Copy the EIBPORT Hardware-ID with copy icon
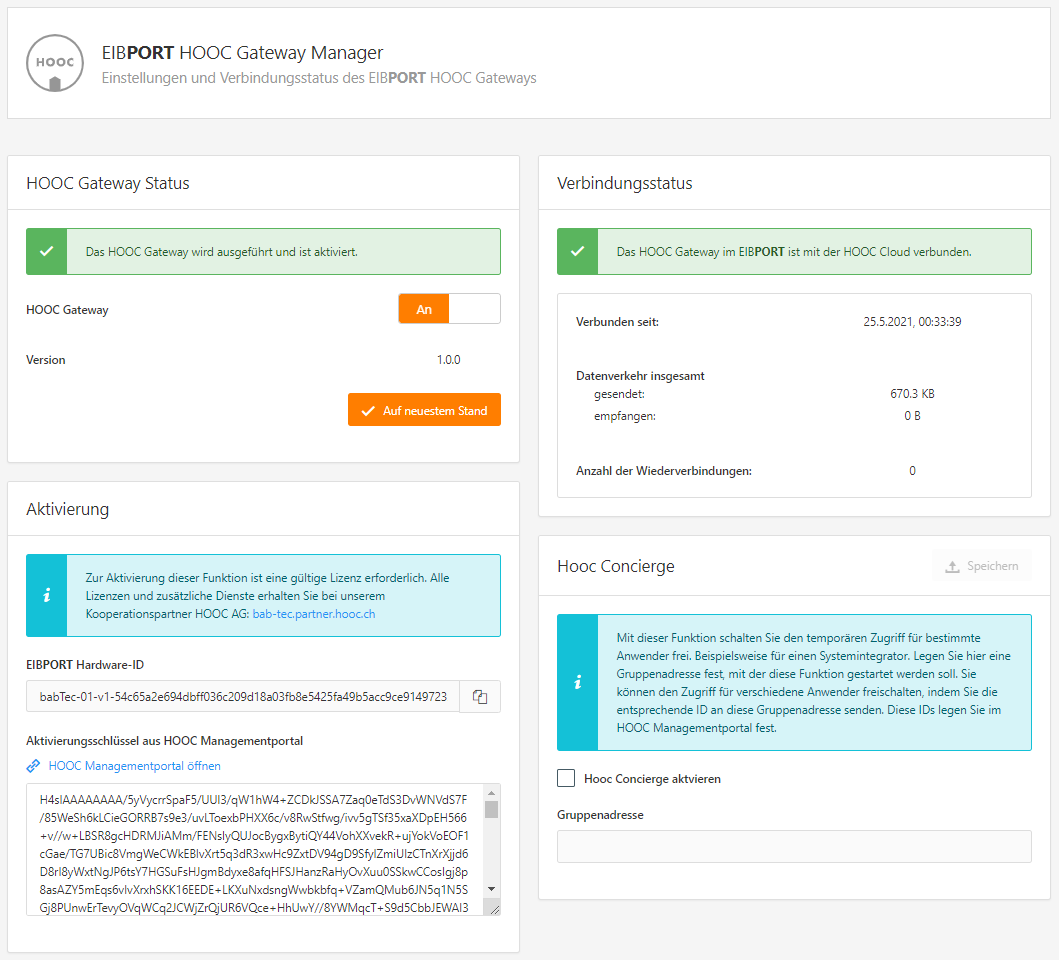 pyautogui.click(x=480, y=697)
